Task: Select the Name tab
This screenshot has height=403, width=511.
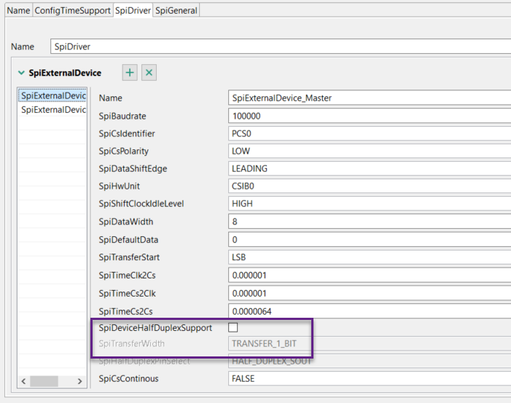Action: pos(18,11)
